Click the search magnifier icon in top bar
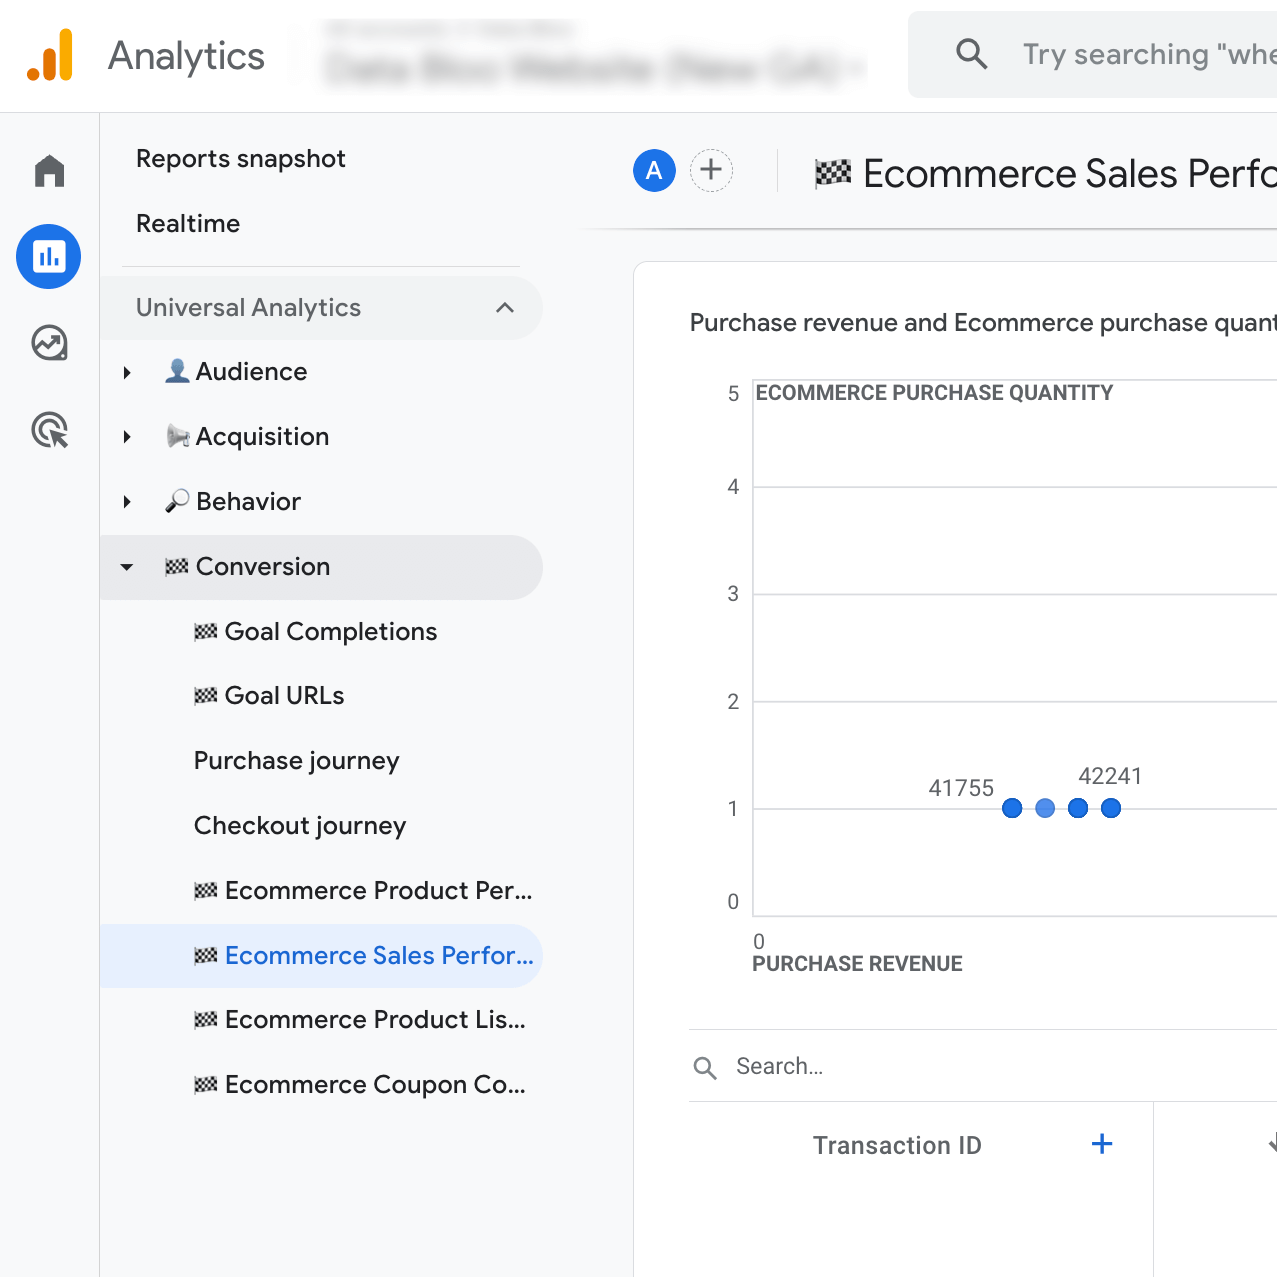1277x1277 pixels. (x=971, y=54)
